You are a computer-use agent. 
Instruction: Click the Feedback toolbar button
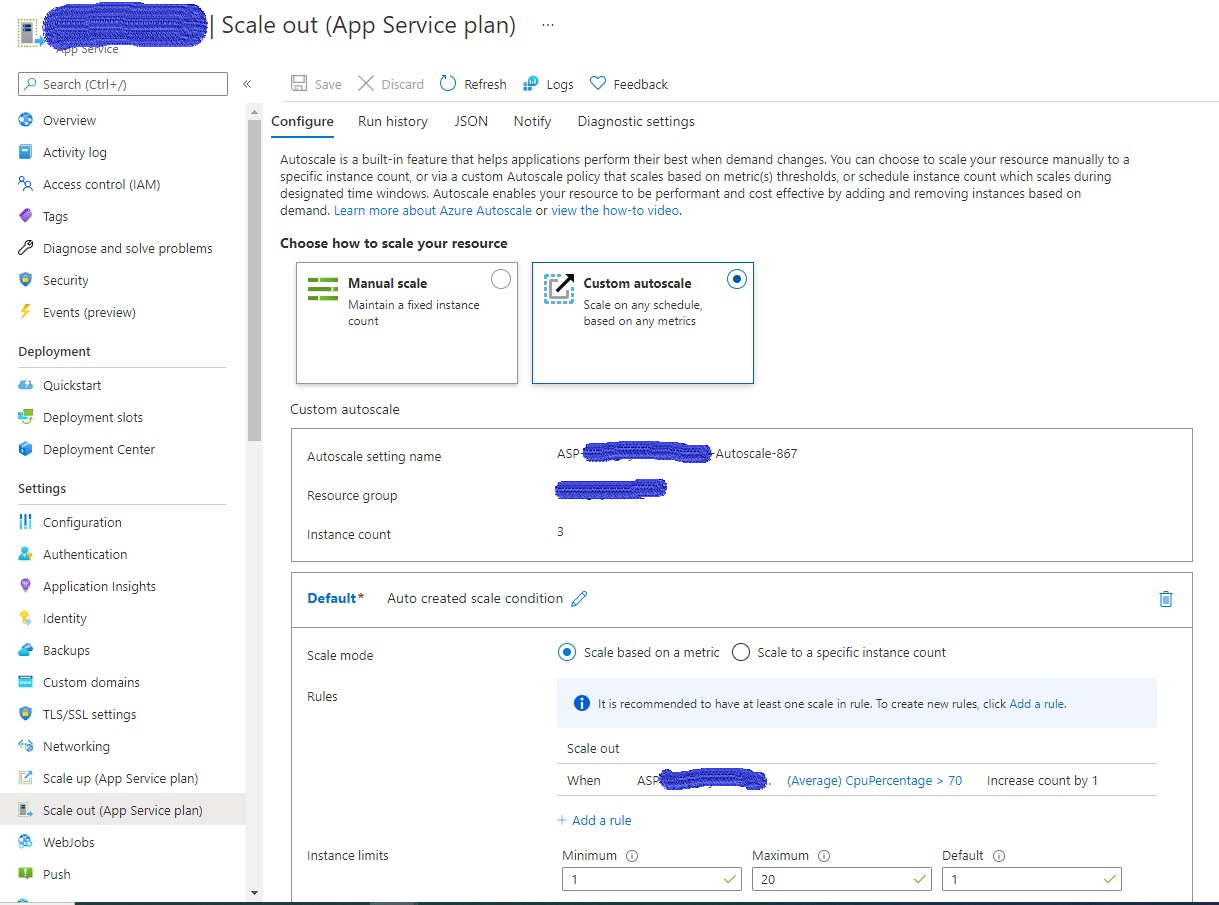tap(629, 84)
